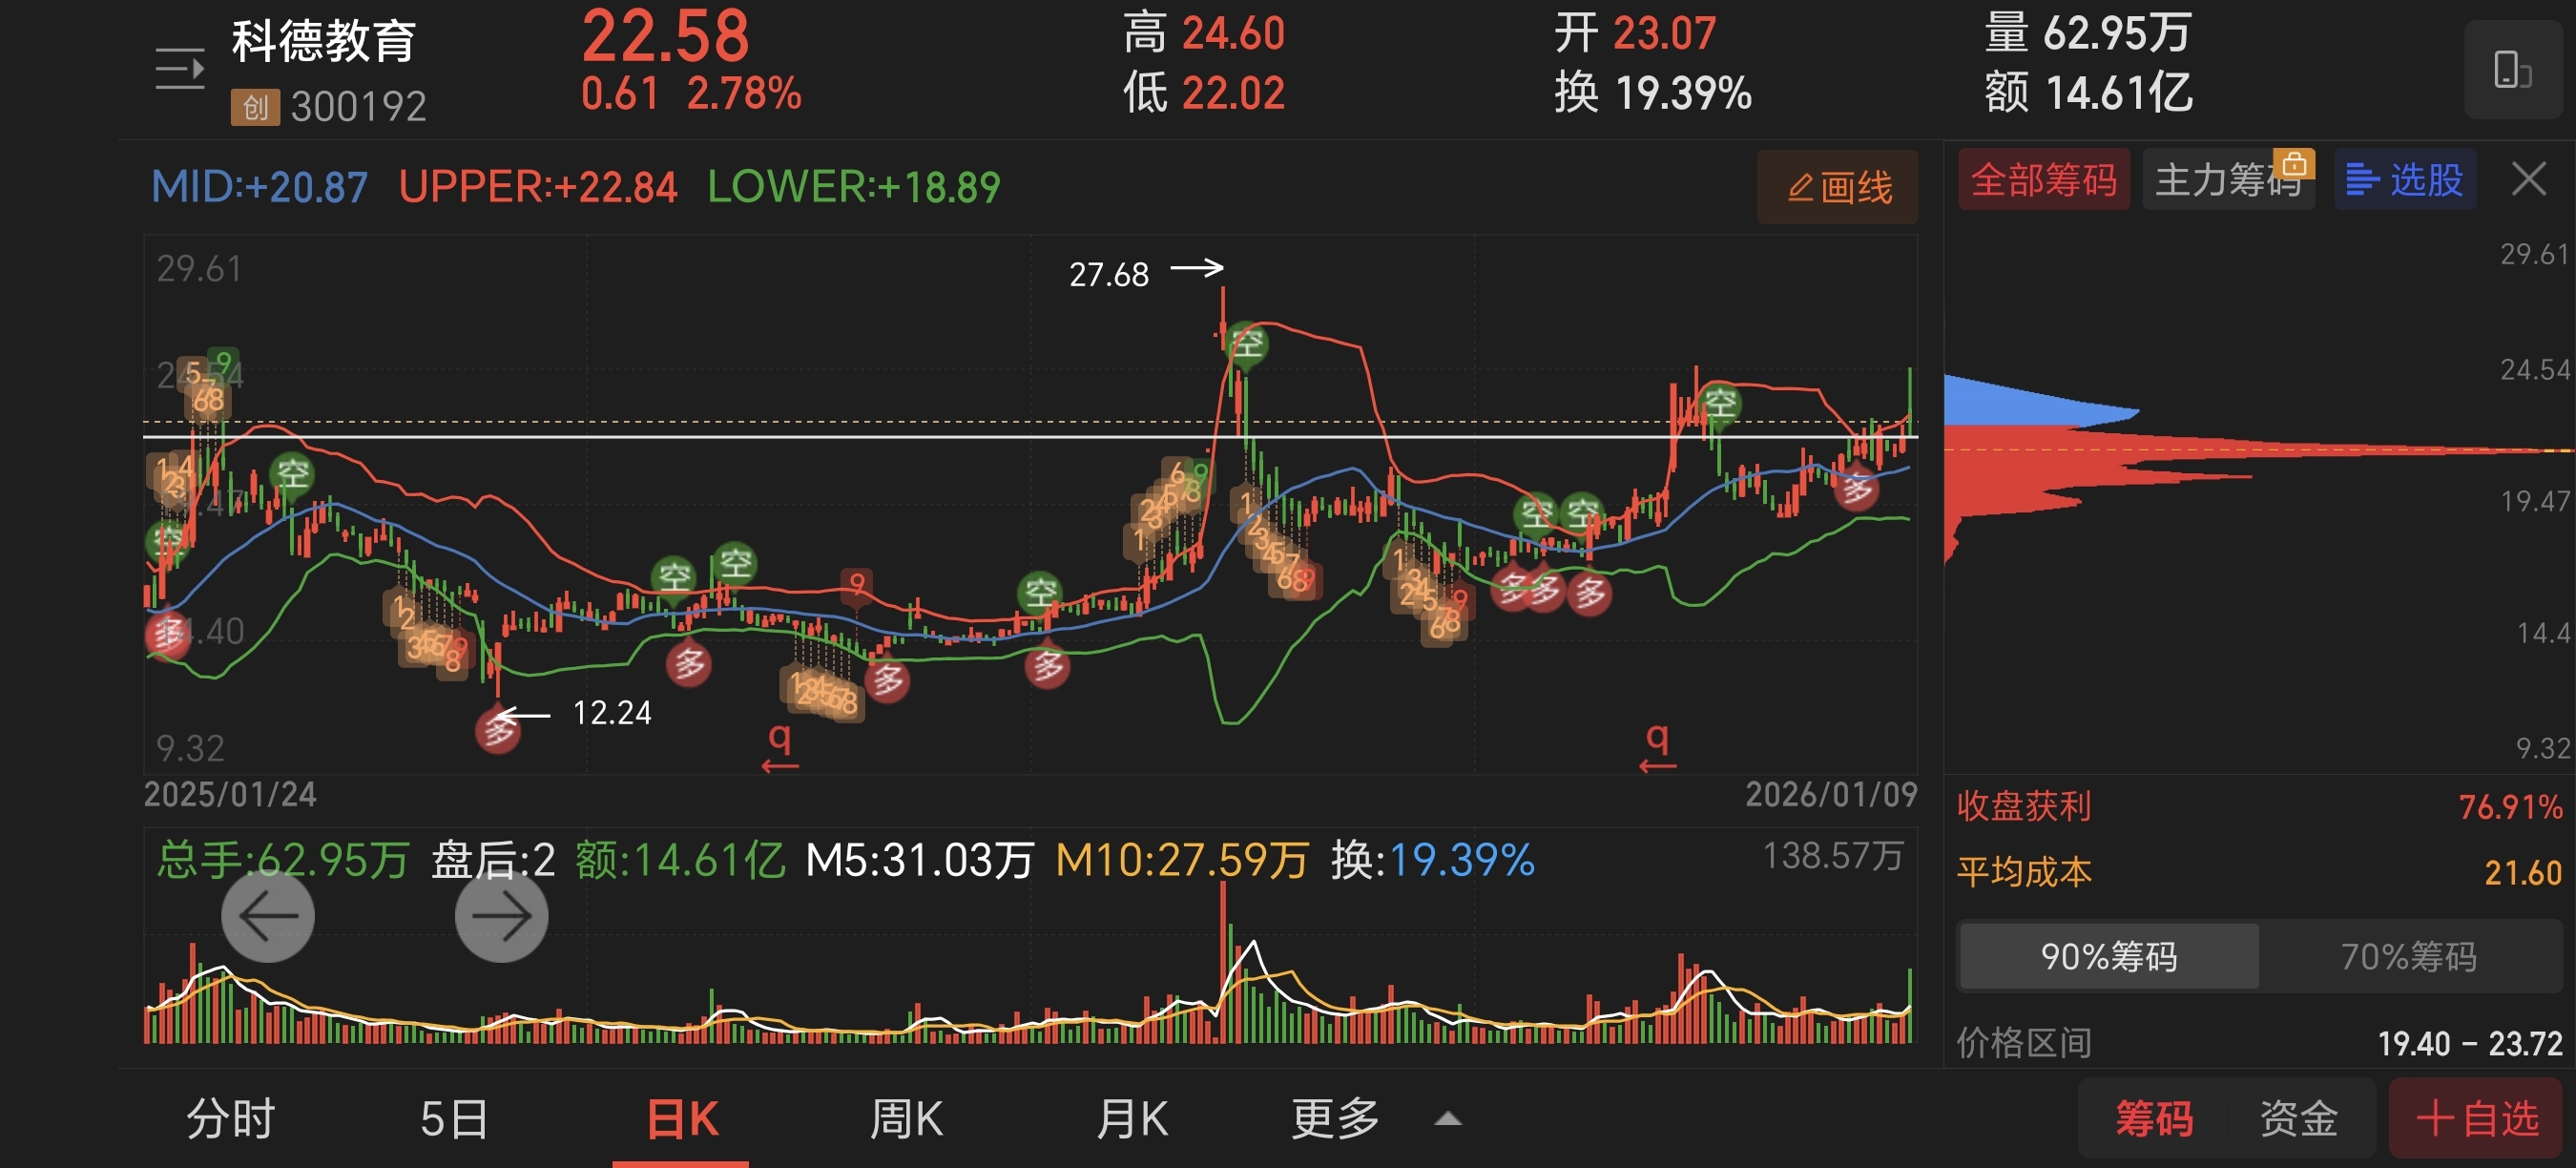The image size is (2576, 1168).
Task: Click the 资金 funds button
Action: [2298, 1118]
